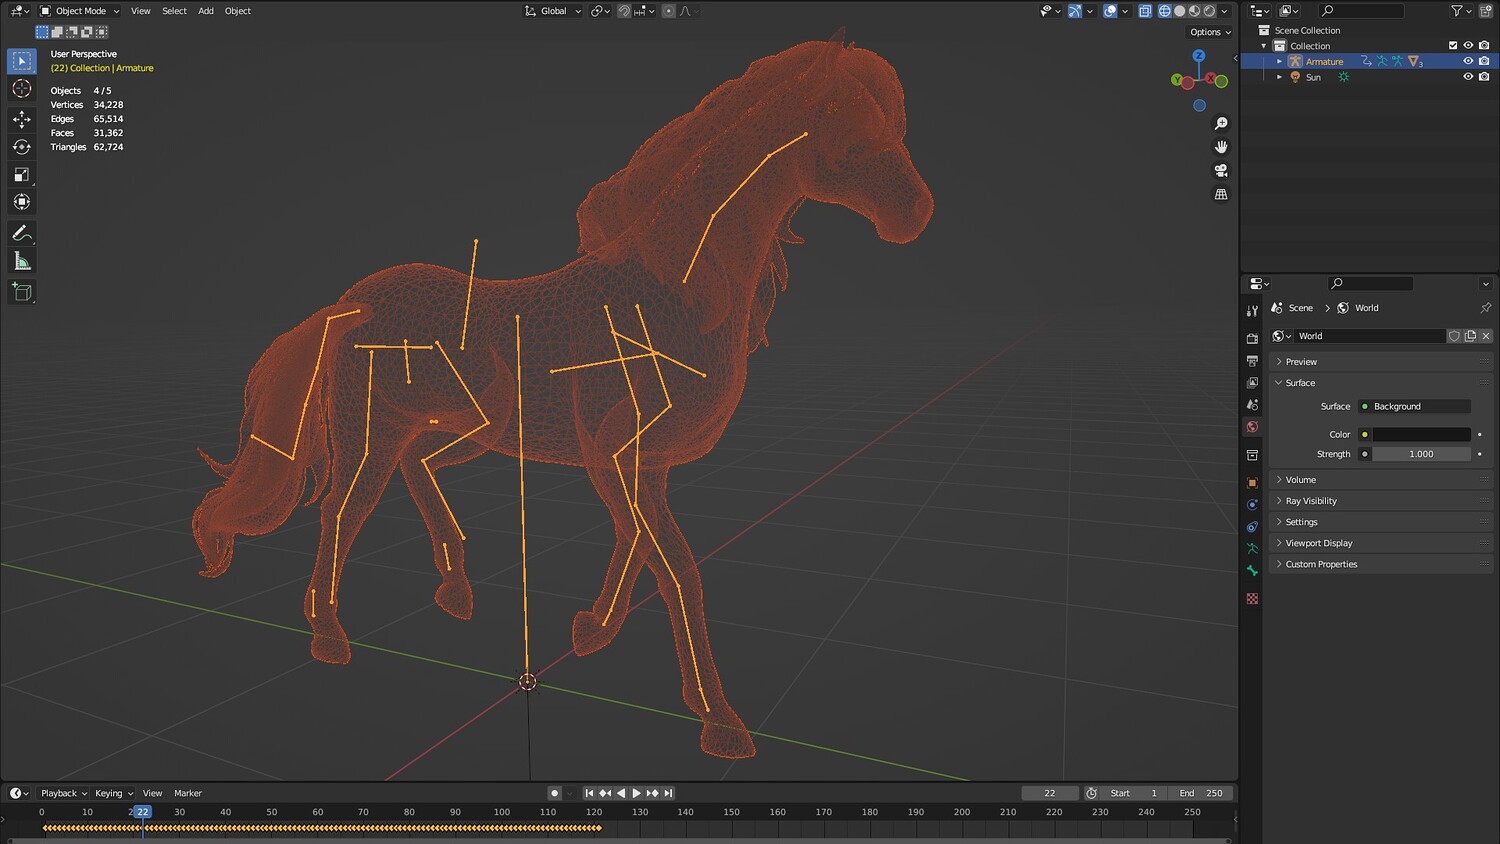Toggle timeline auto keying record button
The image size is (1500, 844).
coord(554,793)
